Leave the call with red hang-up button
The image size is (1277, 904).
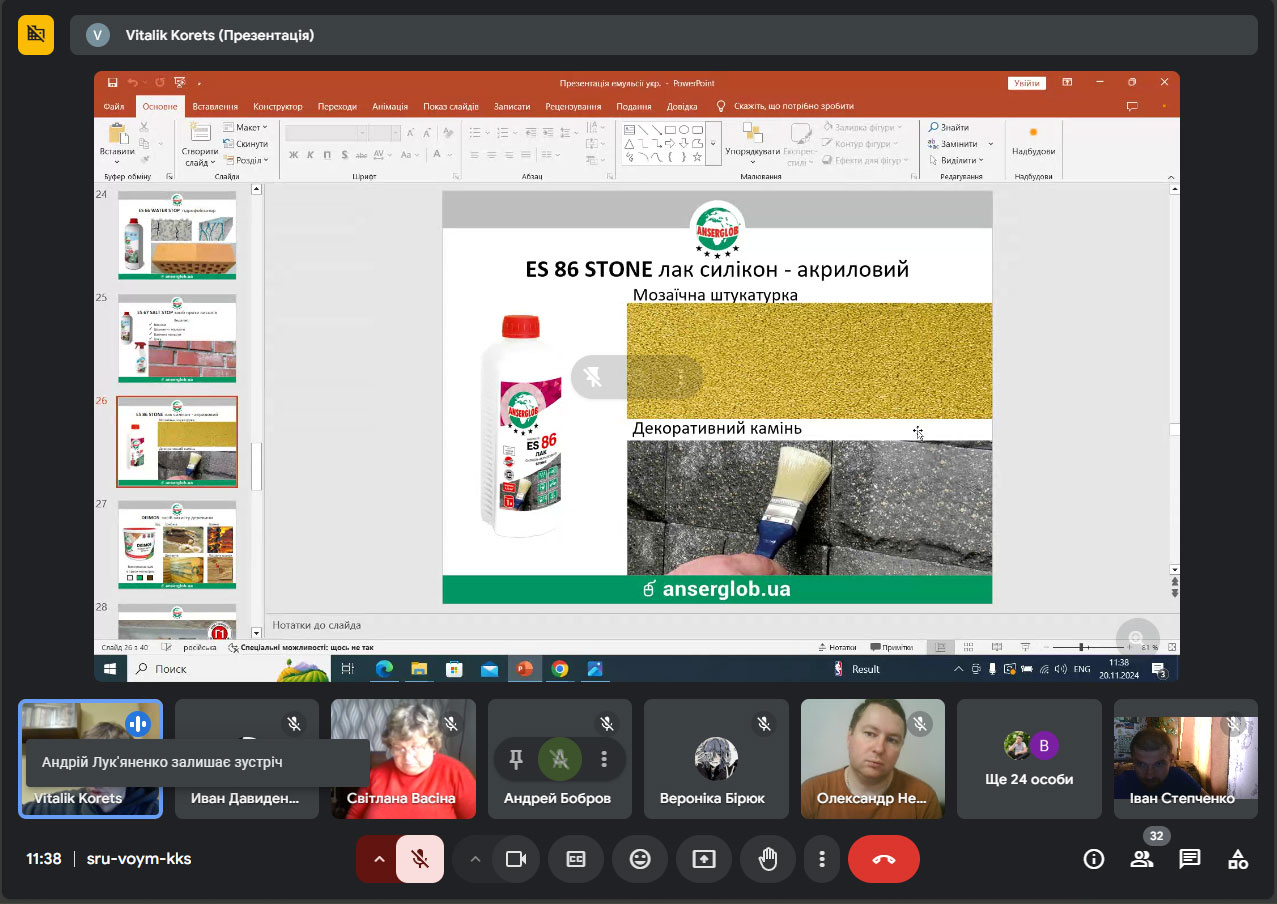tap(884, 859)
